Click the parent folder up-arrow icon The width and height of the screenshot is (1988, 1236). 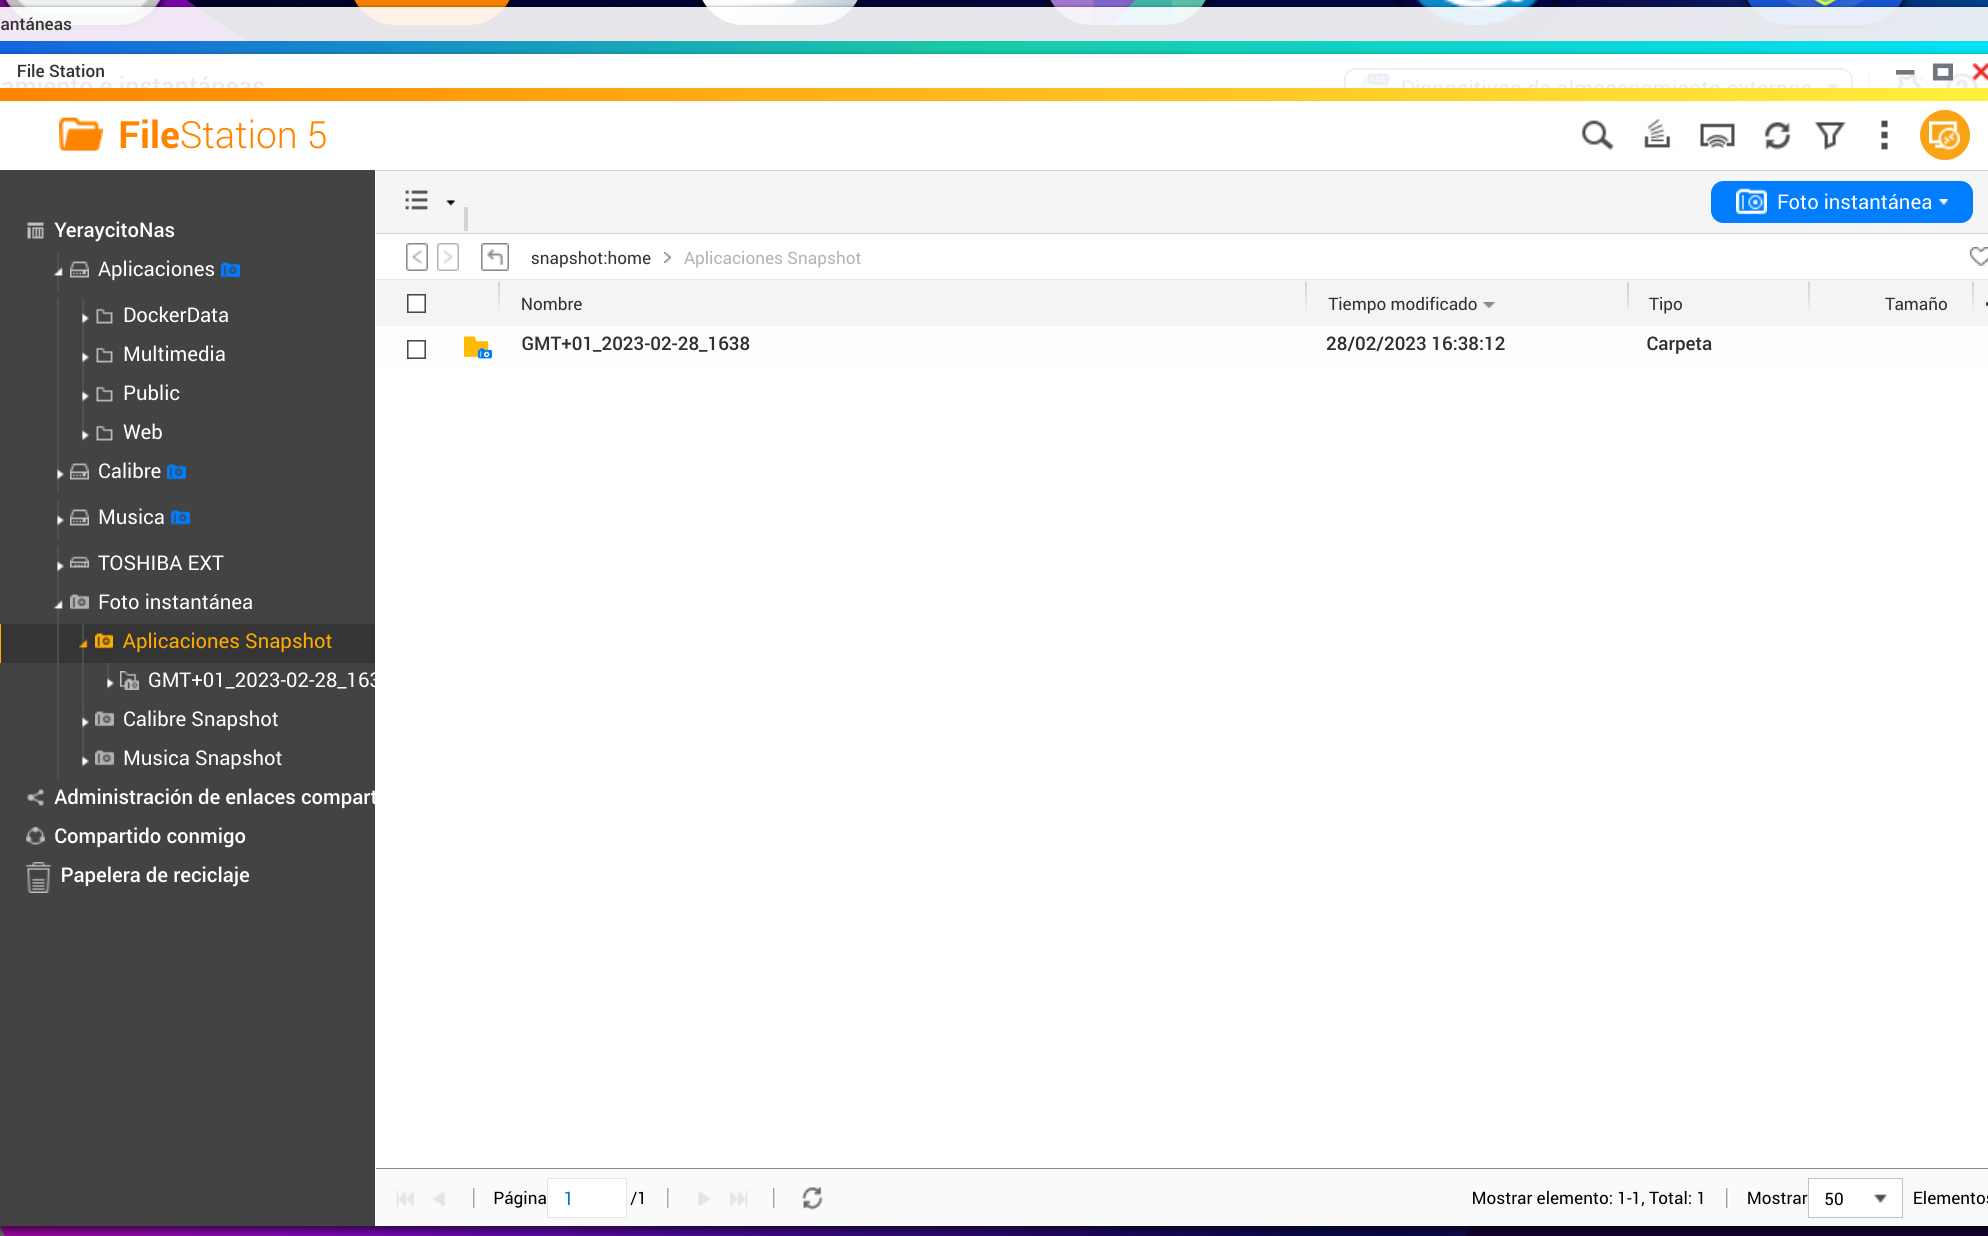495,258
